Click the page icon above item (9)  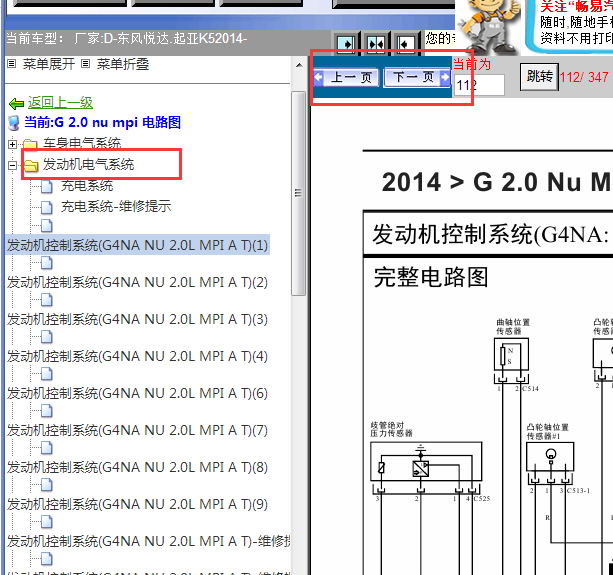[x=47, y=485]
